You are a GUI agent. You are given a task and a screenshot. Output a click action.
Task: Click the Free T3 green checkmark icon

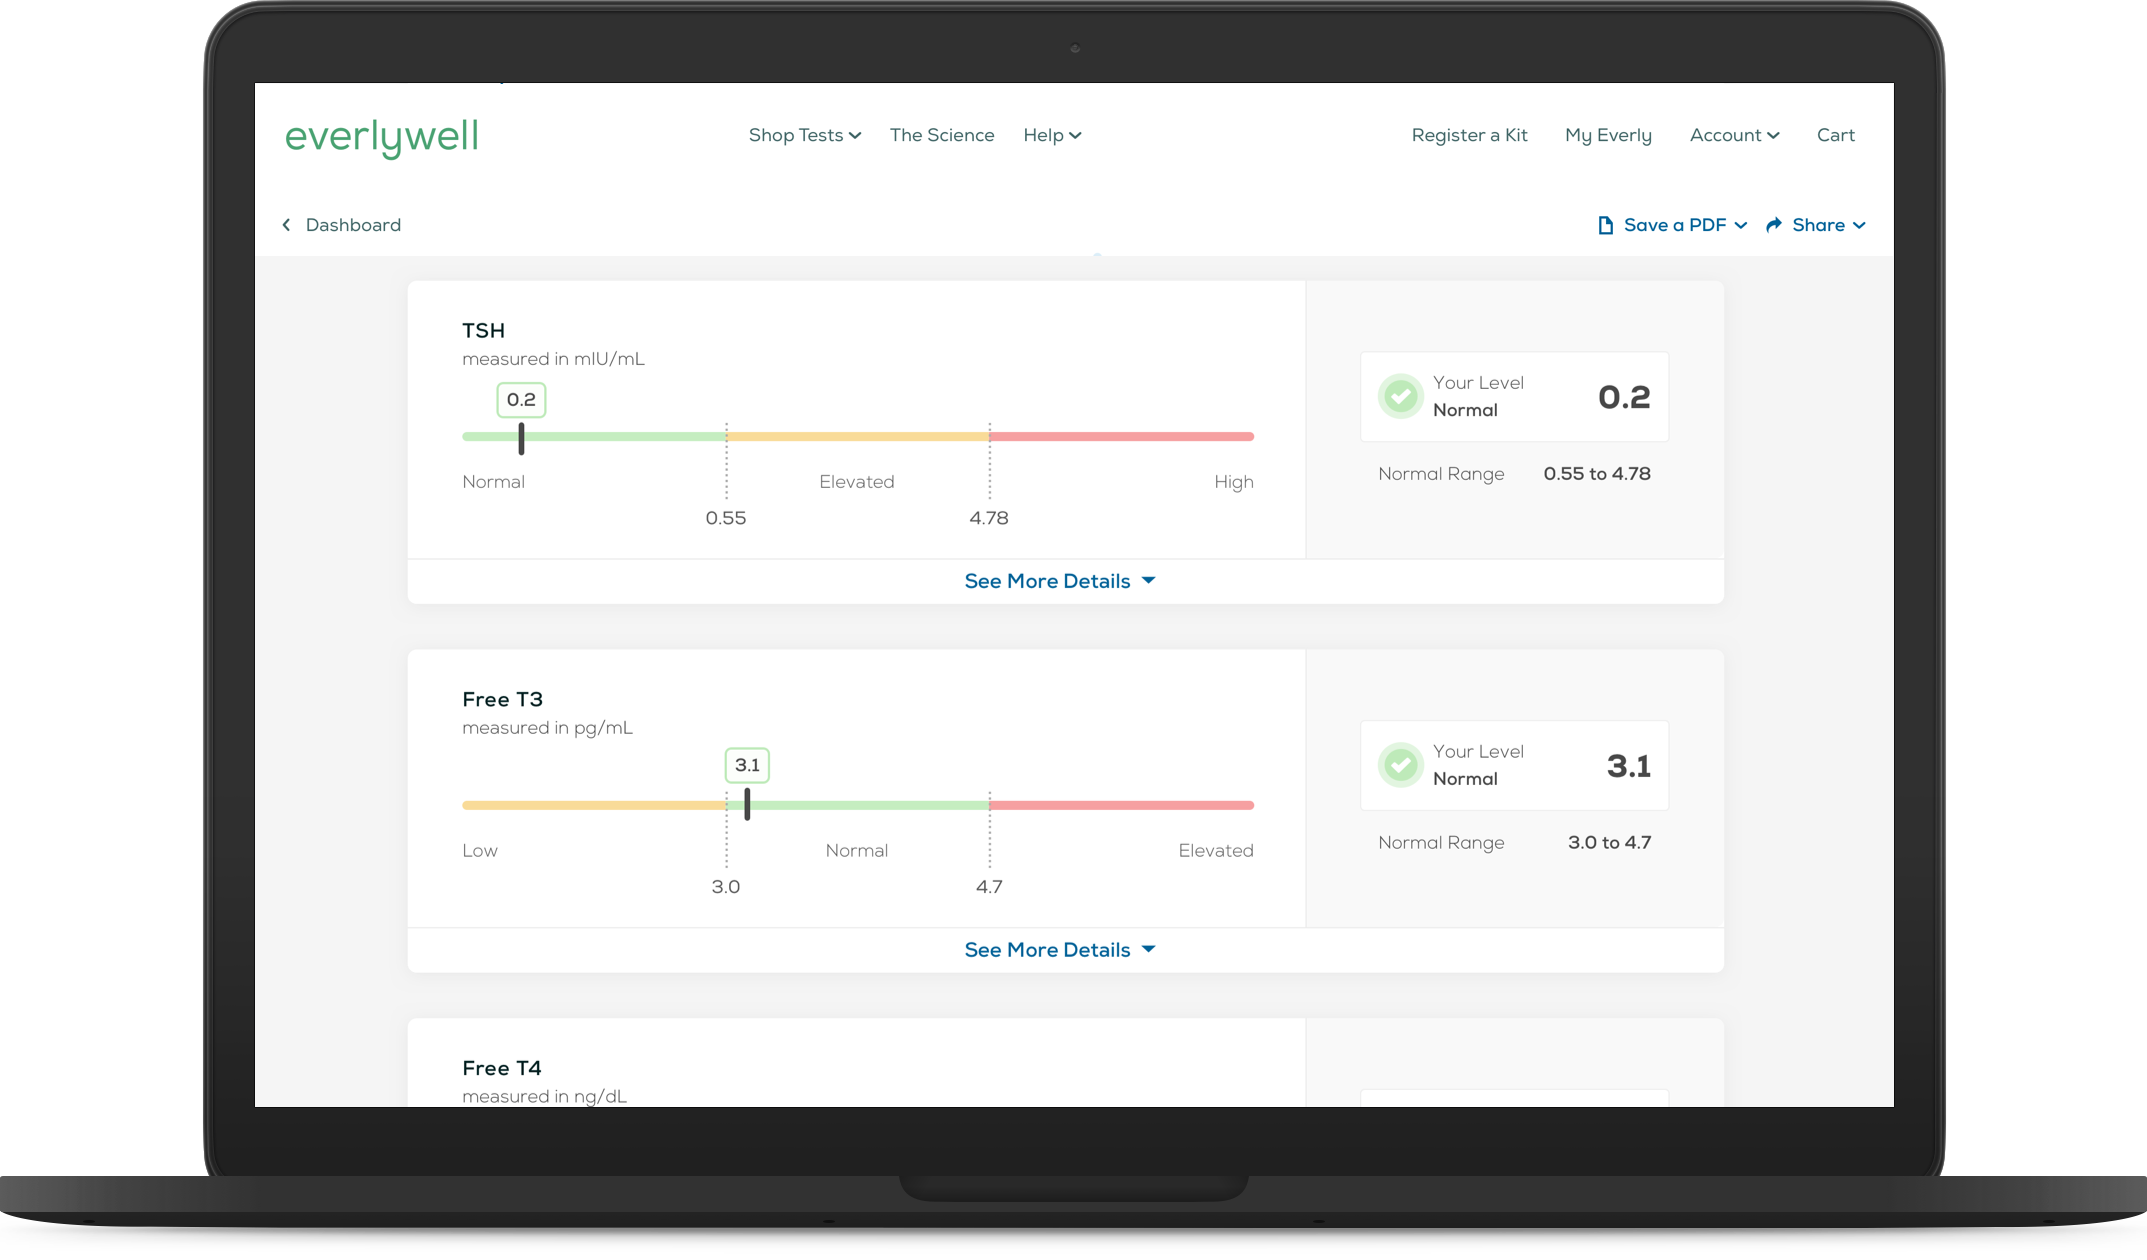pyautogui.click(x=1401, y=766)
